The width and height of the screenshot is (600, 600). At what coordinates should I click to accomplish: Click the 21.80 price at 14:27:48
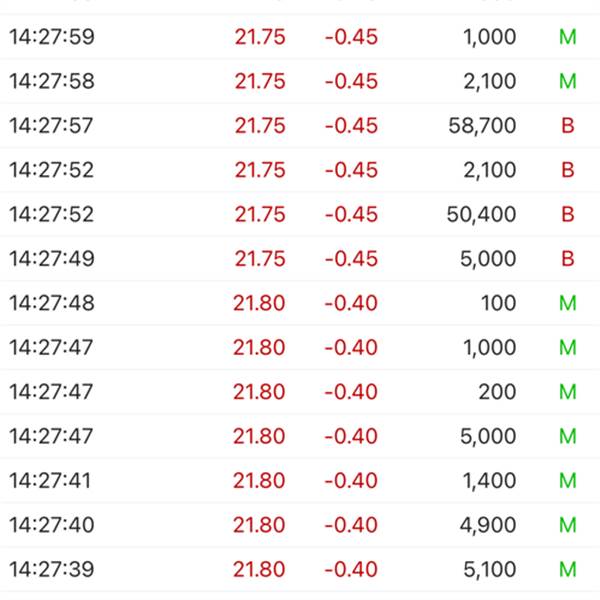click(x=259, y=303)
